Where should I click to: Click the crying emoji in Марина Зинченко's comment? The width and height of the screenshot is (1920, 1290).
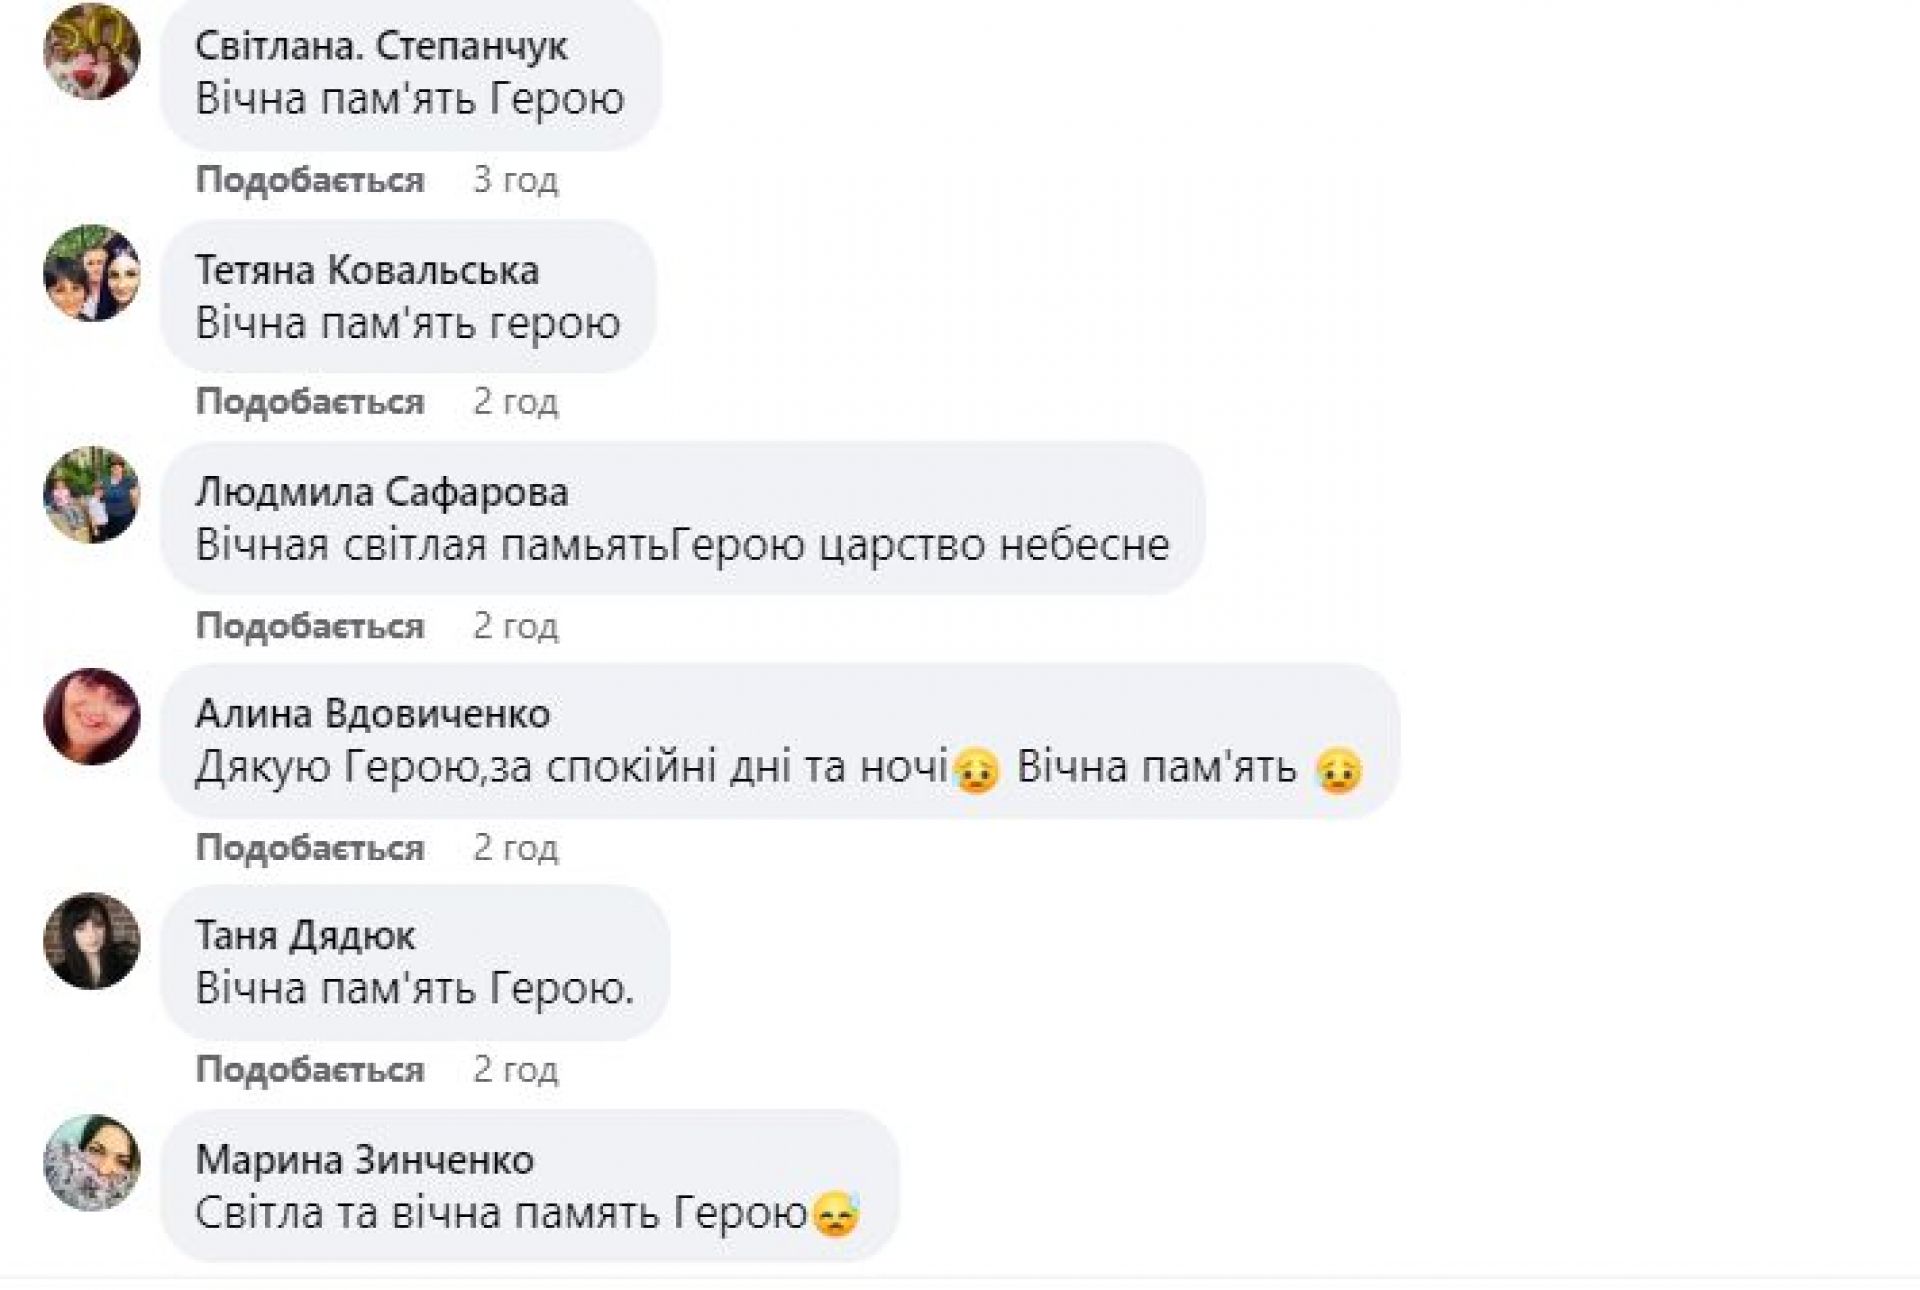coord(836,1215)
